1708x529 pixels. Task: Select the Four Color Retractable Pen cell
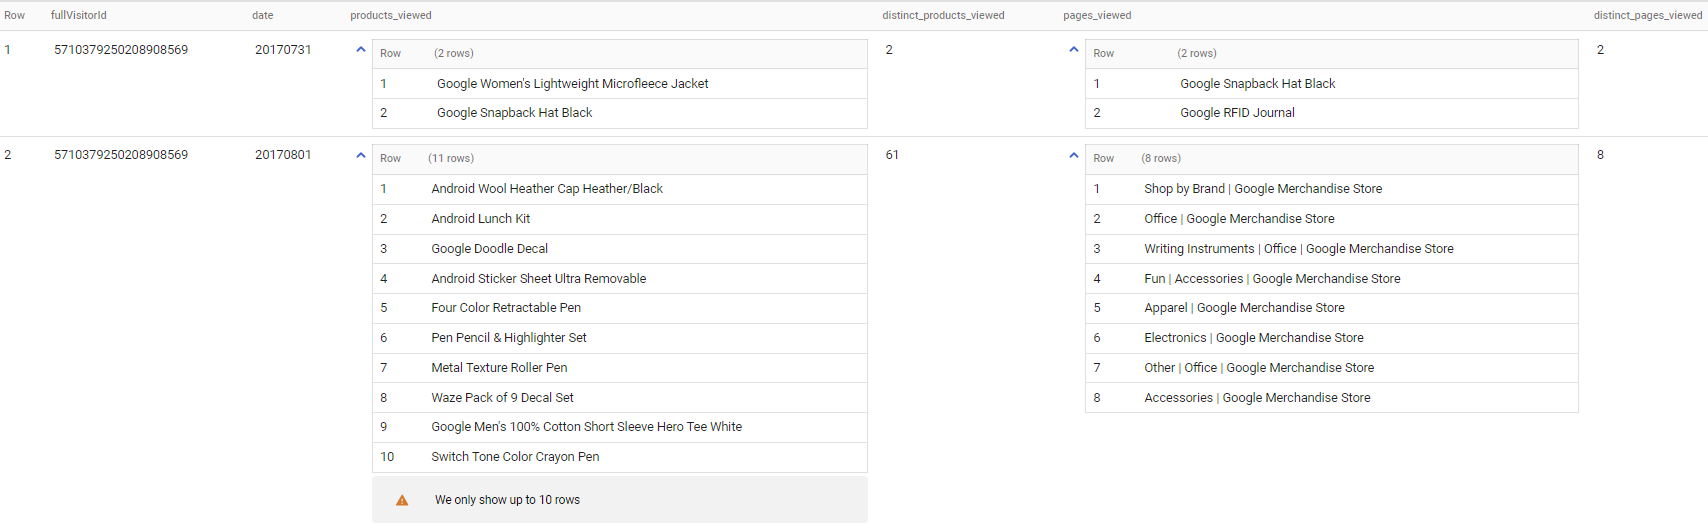click(506, 308)
